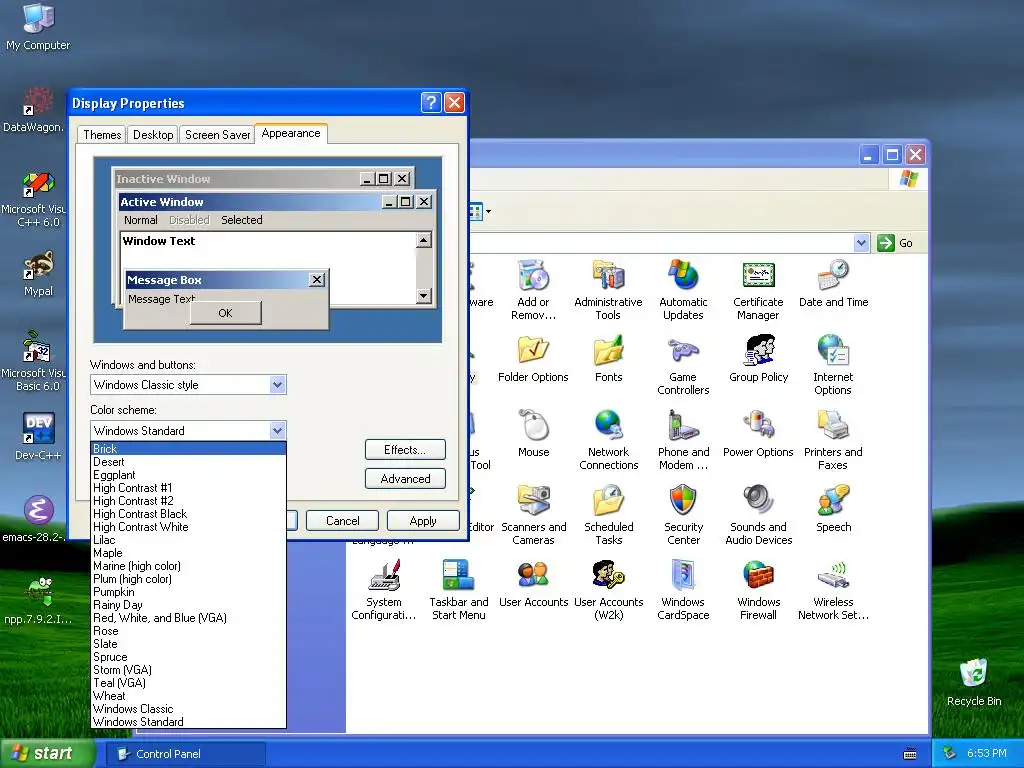Open Scanners and Cameras icon
Image resolution: width=1024 pixels, height=768 pixels.
point(534,515)
